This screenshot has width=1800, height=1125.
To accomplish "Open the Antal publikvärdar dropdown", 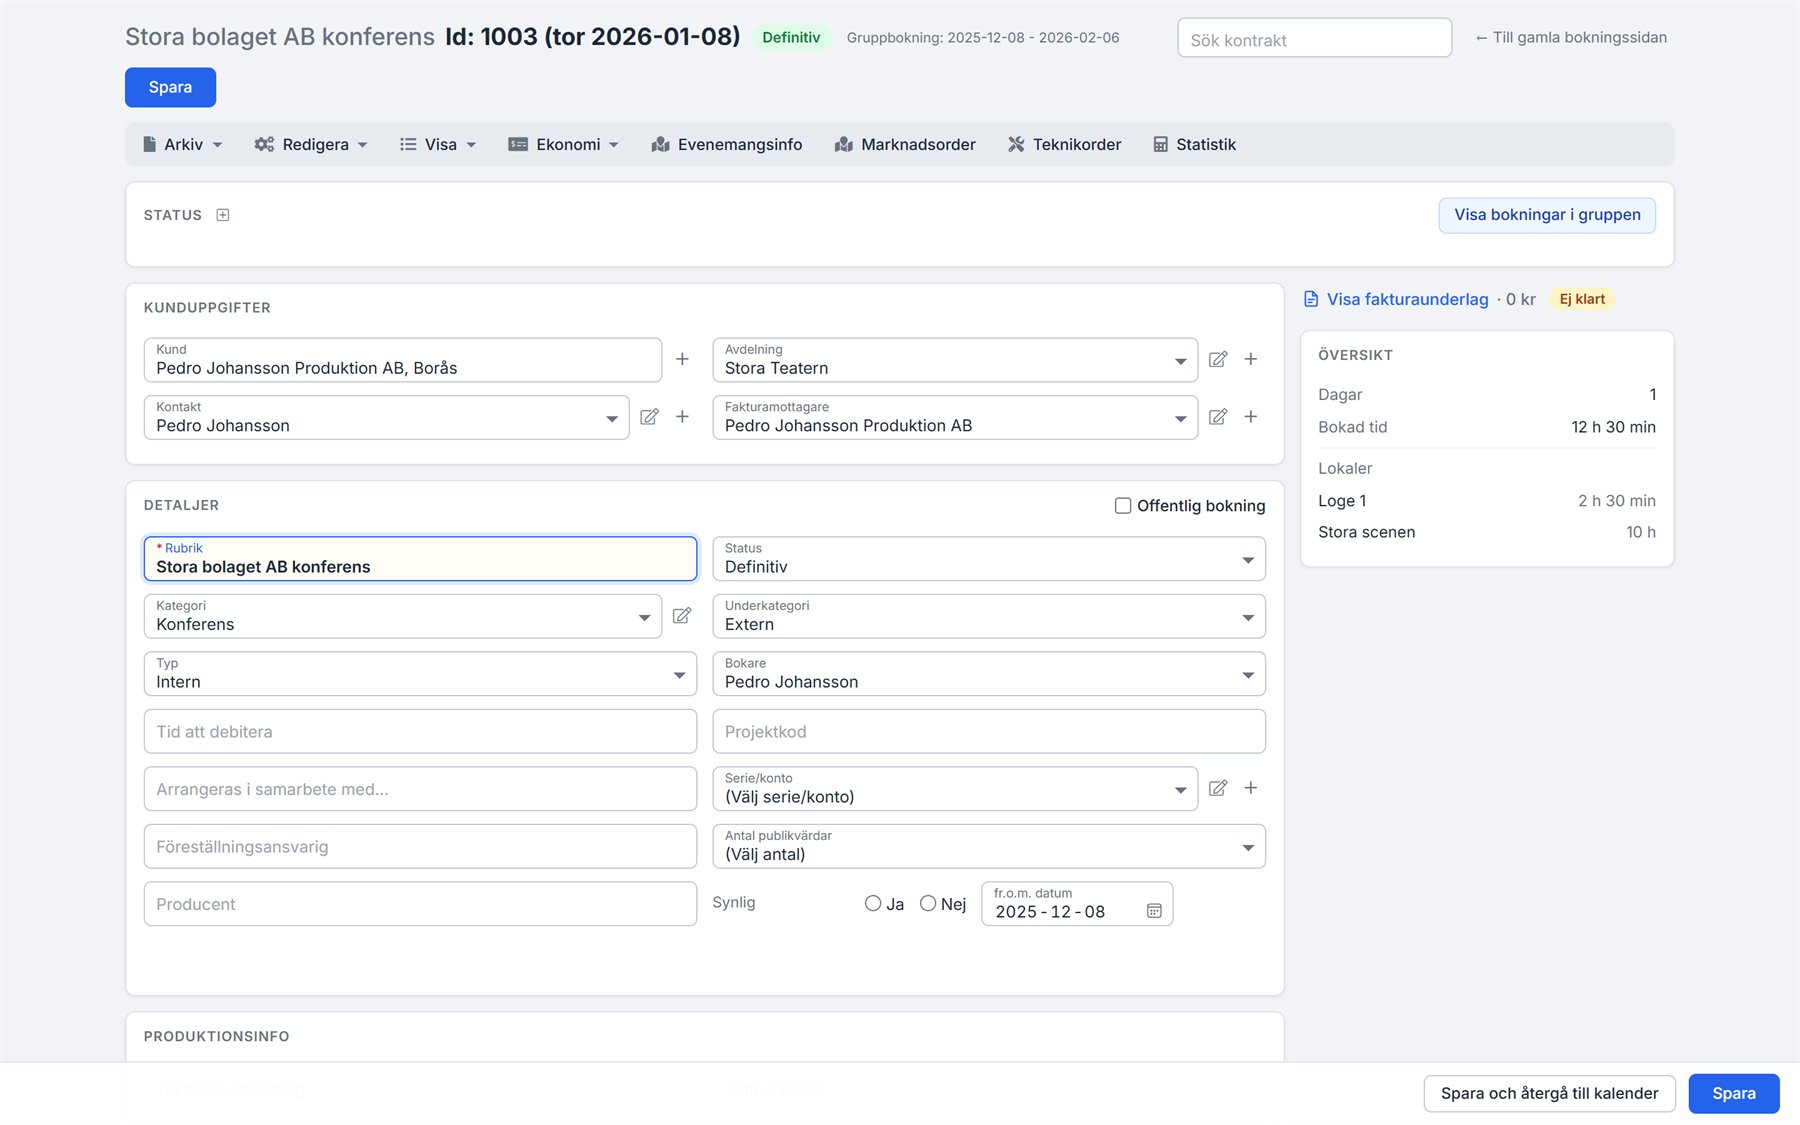I will (989, 847).
